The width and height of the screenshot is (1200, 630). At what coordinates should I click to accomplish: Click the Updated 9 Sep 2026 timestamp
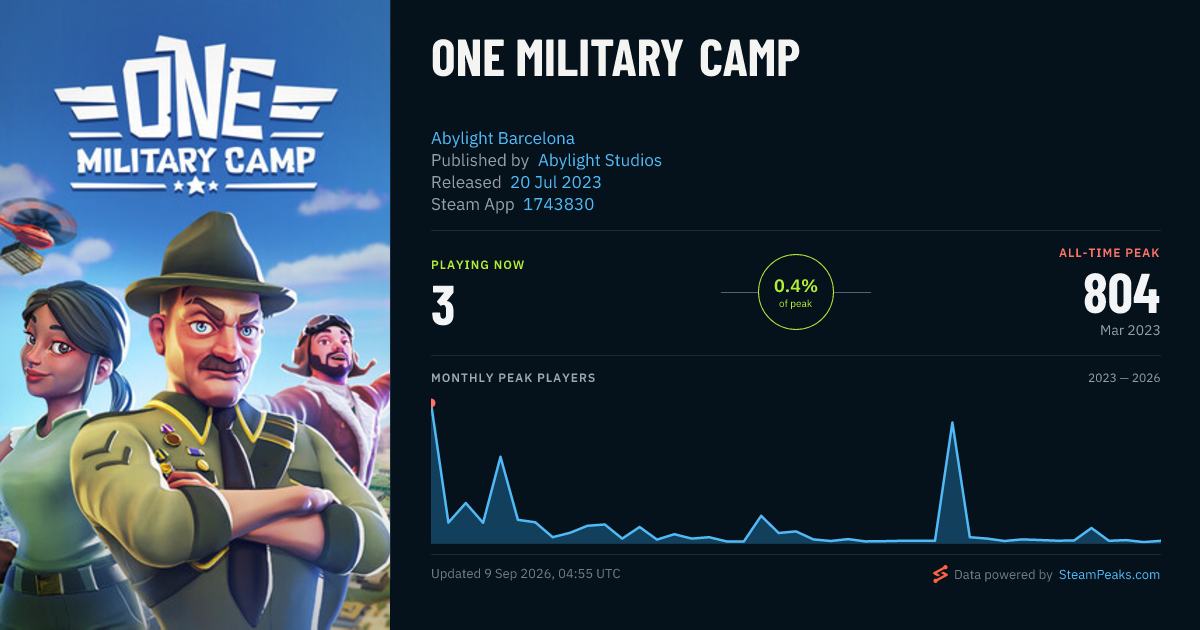click(526, 574)
